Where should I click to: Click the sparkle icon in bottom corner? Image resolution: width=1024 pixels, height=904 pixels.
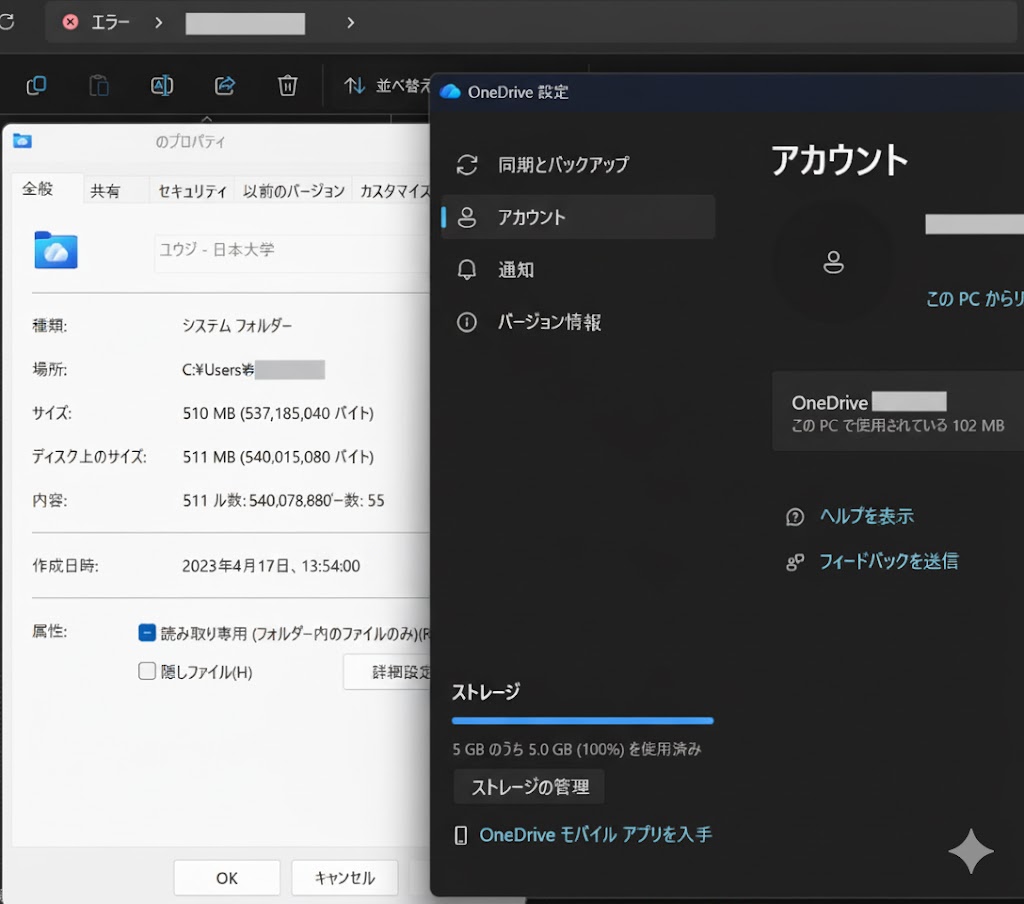(x=971, y=851)
